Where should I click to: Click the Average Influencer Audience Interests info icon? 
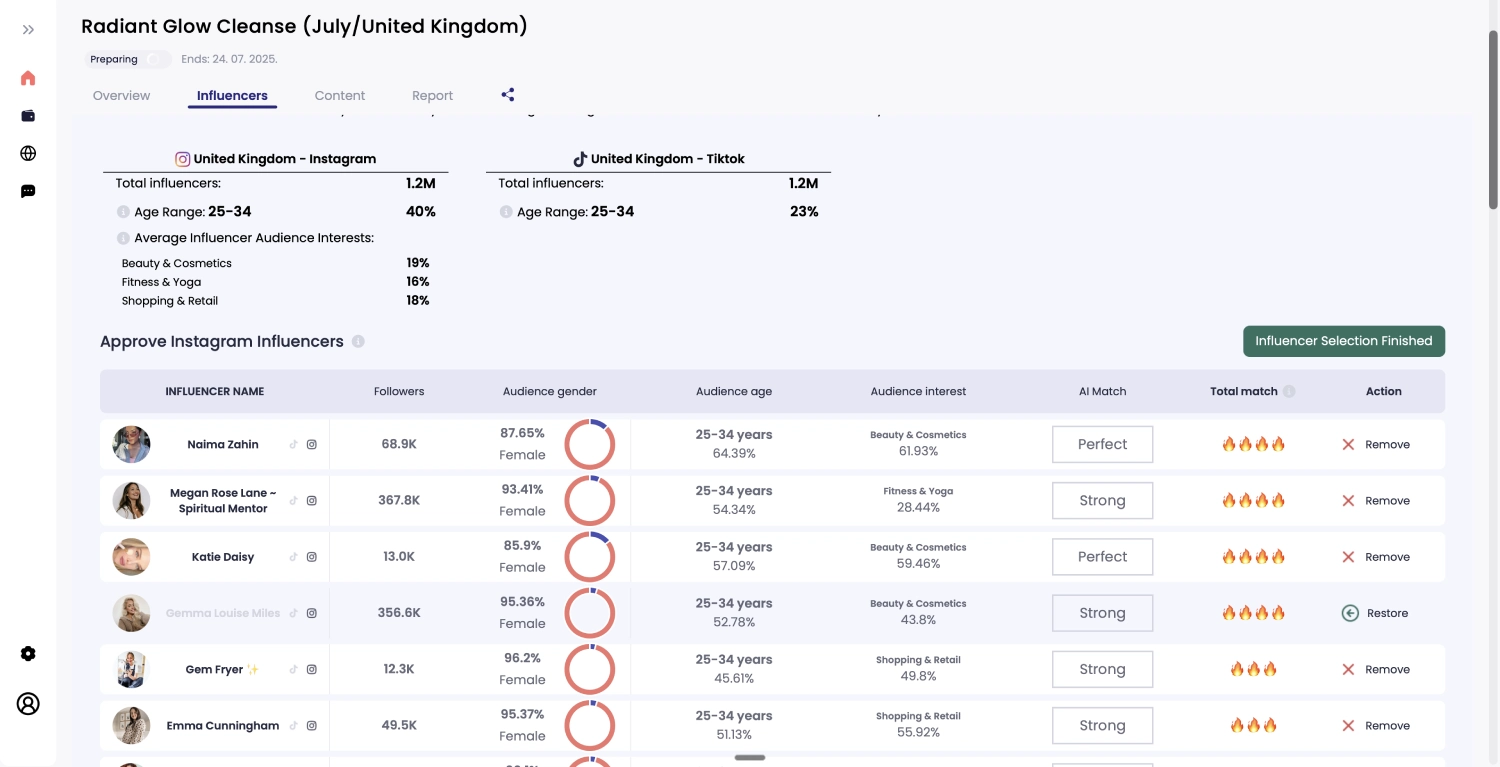coord(123,238)
